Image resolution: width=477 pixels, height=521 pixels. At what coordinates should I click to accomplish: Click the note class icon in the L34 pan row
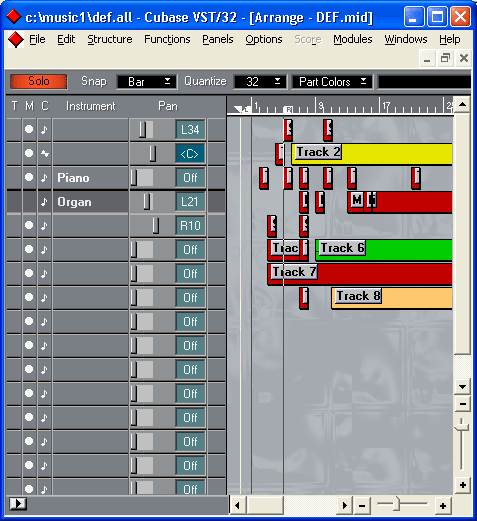(x=44, y=130)
